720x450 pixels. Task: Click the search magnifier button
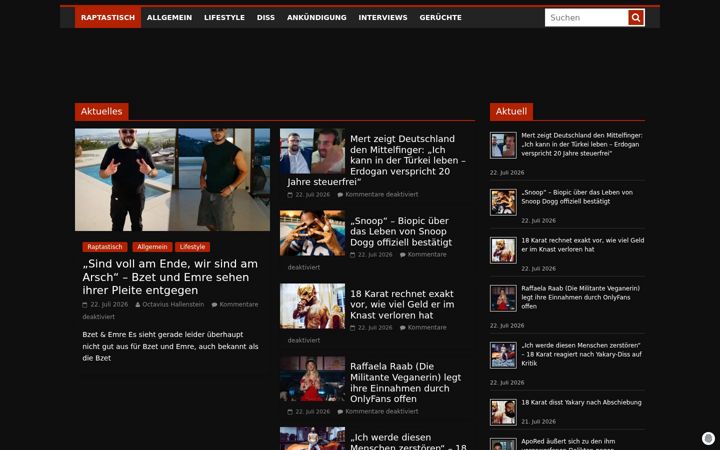(x=636, y=17)
